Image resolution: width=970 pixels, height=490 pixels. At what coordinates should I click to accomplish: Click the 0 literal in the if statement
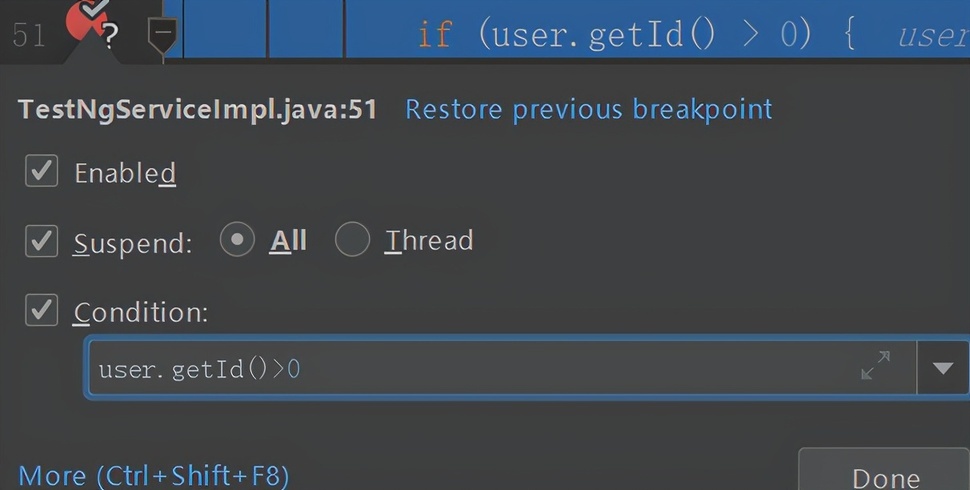tap(790, 34)
